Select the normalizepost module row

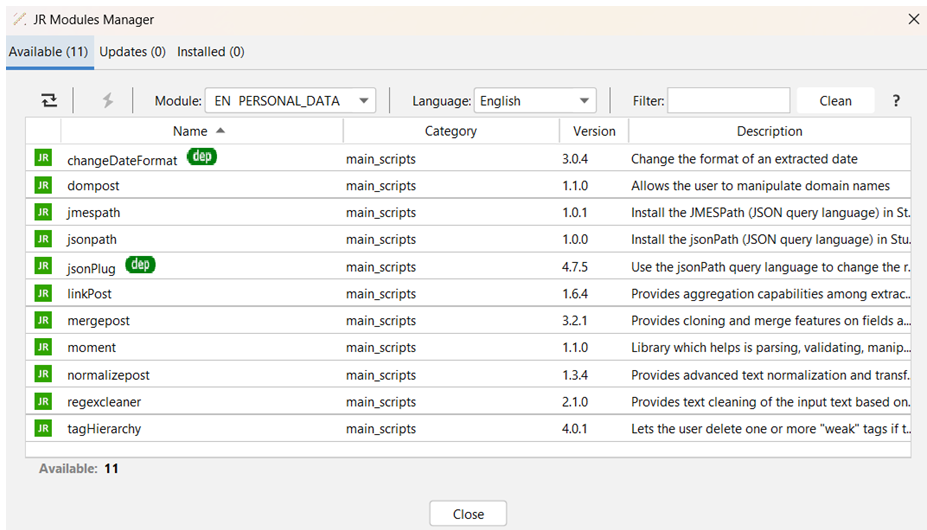point(108,375)
